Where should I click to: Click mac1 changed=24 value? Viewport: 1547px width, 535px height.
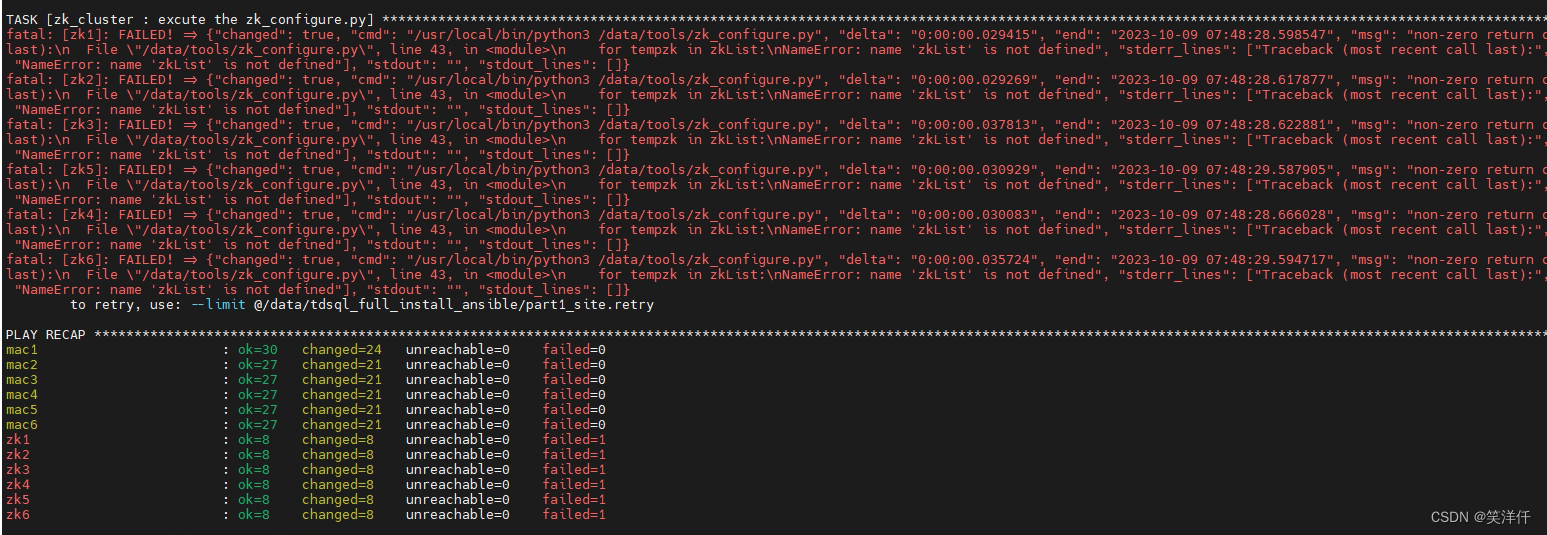tap(342, 349)
